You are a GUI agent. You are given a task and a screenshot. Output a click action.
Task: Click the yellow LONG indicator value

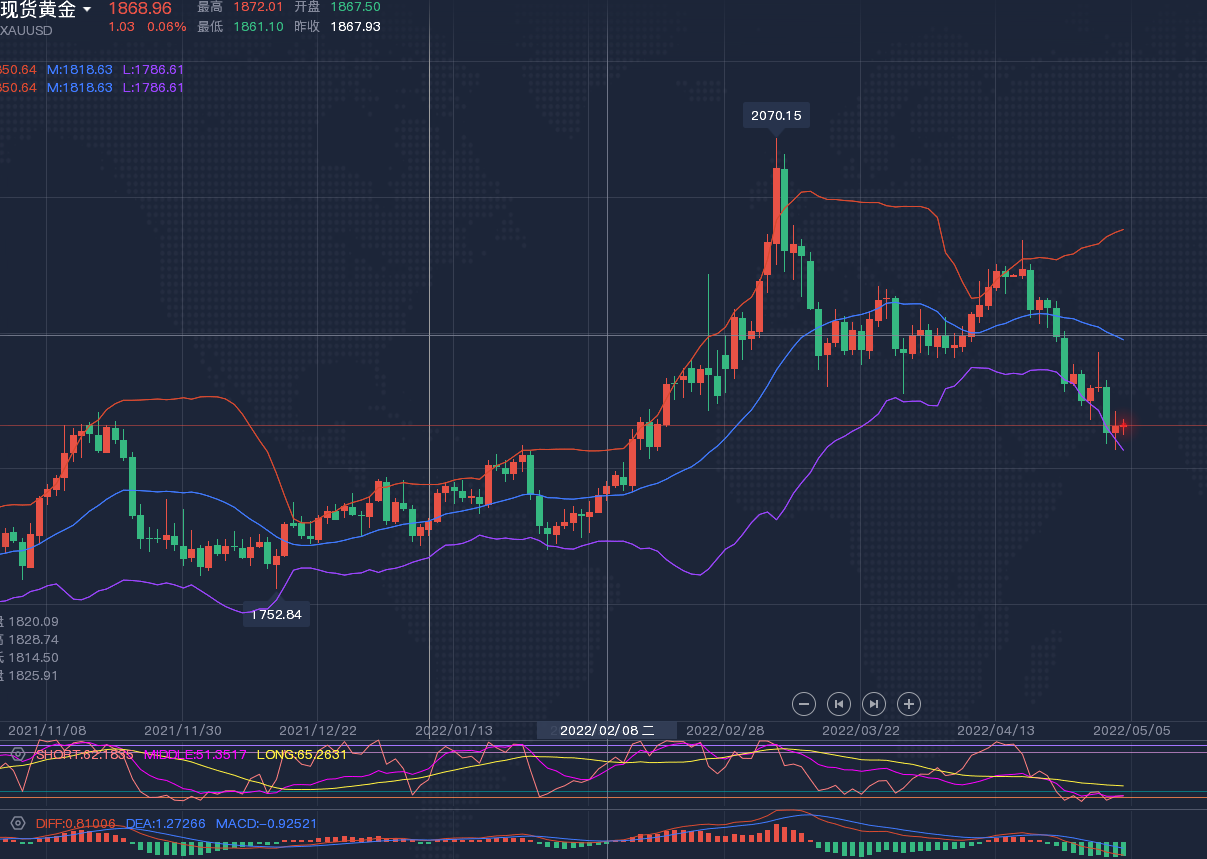pyautogui.click(x=303, y=754)
